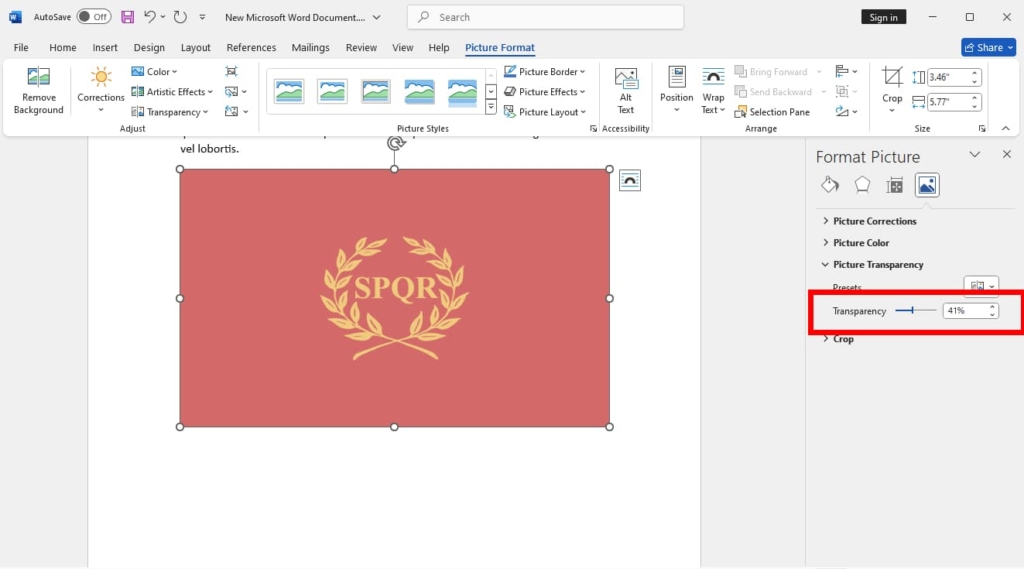
Task: Switch to the Design tab
Action: pos(149,48)
